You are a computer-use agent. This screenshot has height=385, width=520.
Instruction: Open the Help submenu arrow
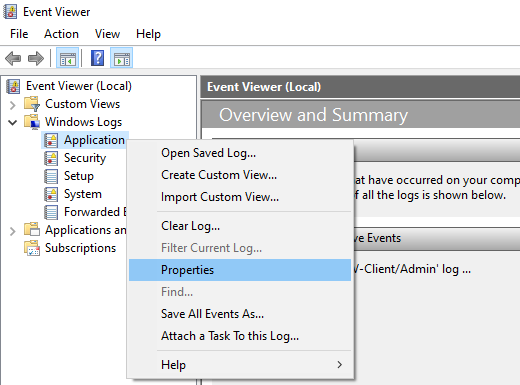point(339,365)
